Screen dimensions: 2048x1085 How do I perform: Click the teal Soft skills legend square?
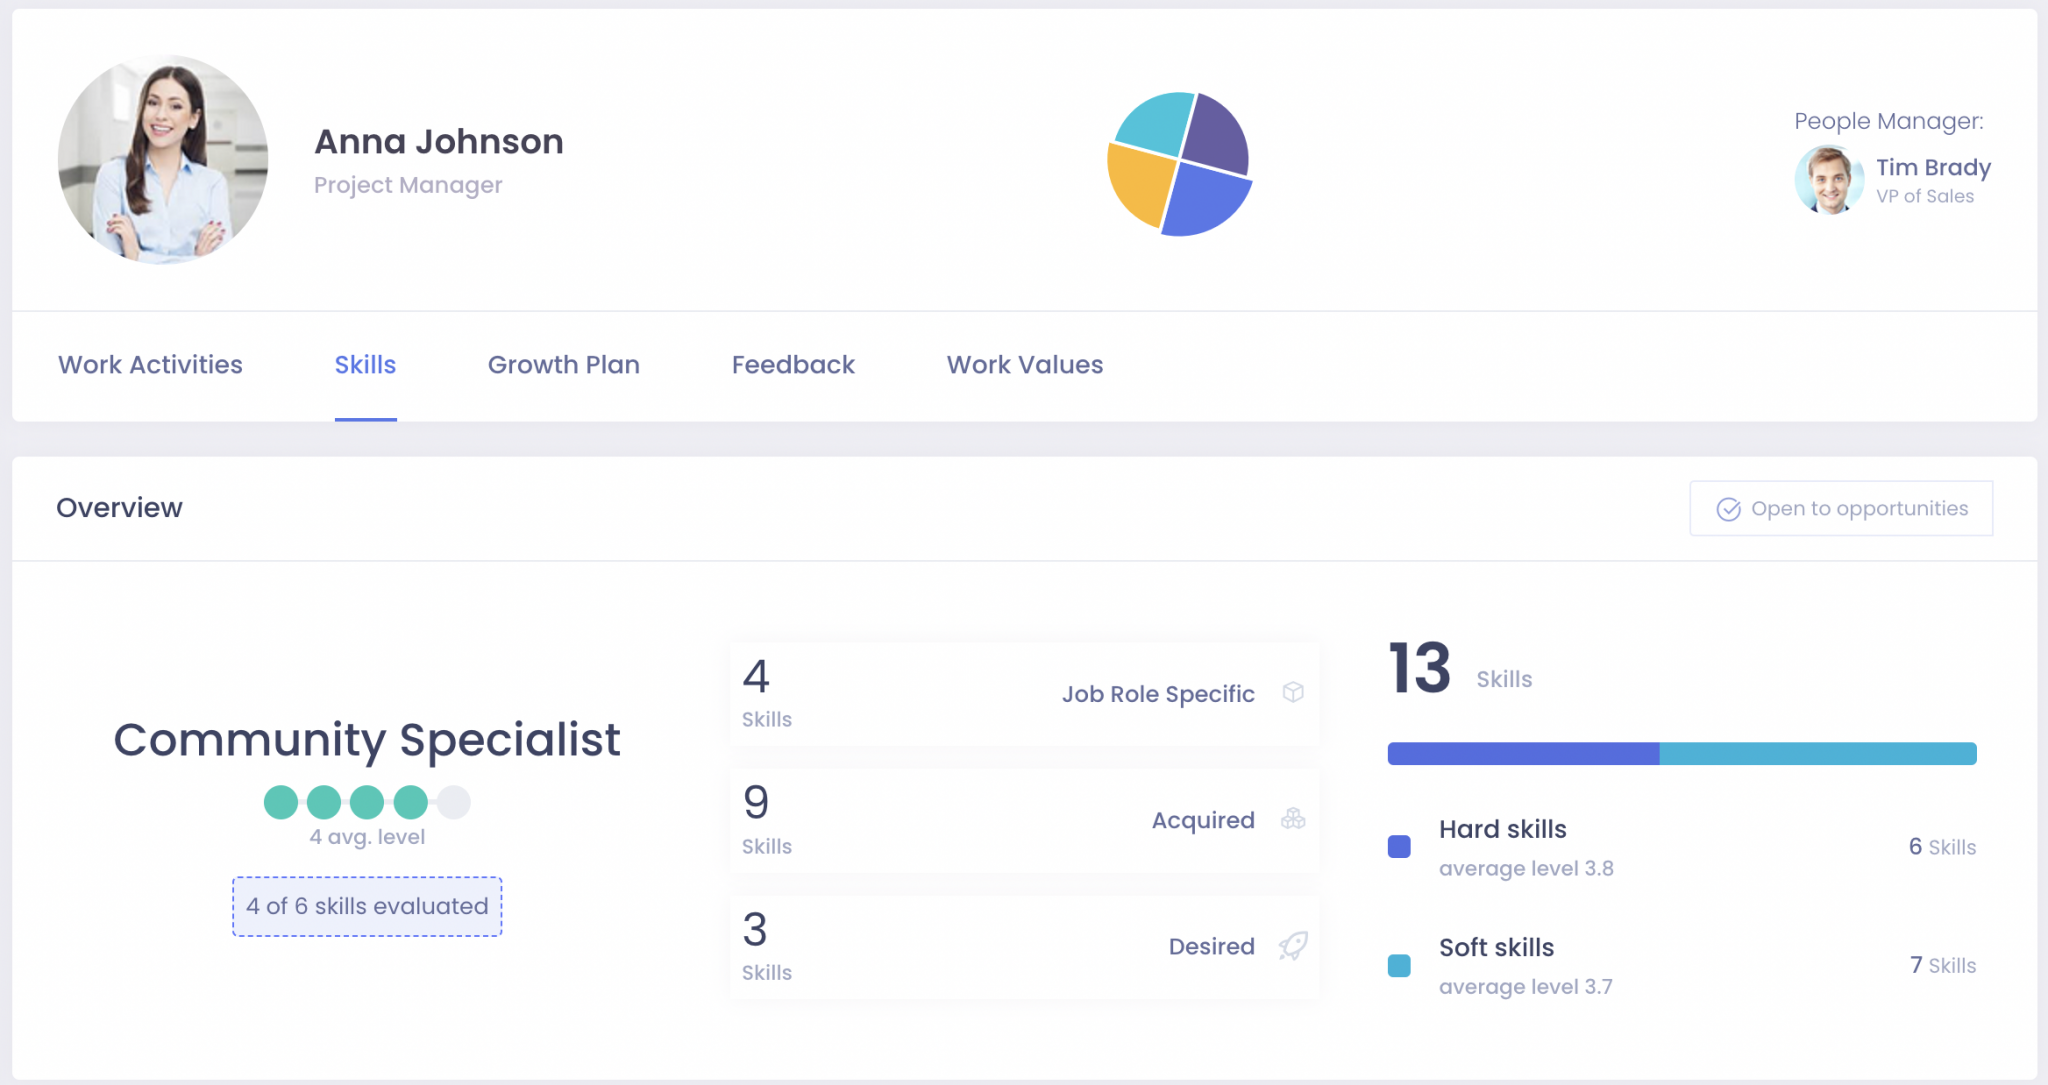pos(1399,965)
